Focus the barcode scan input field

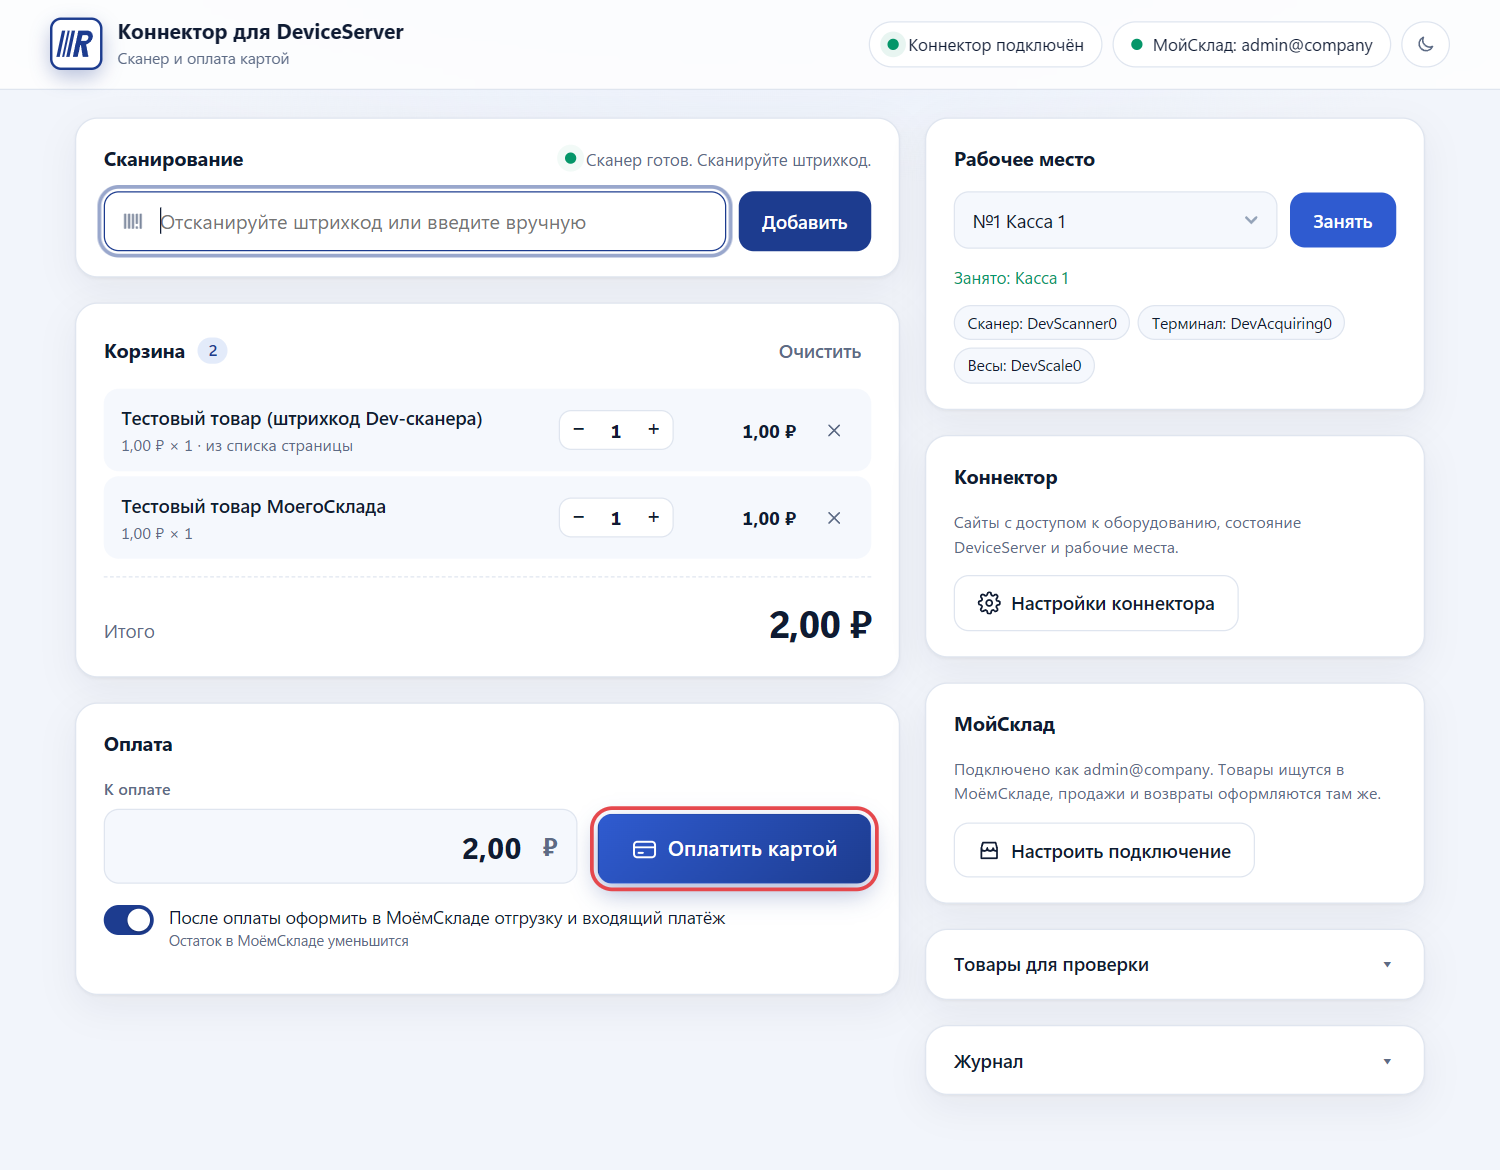pyautogui.click(x=415, y=222)
